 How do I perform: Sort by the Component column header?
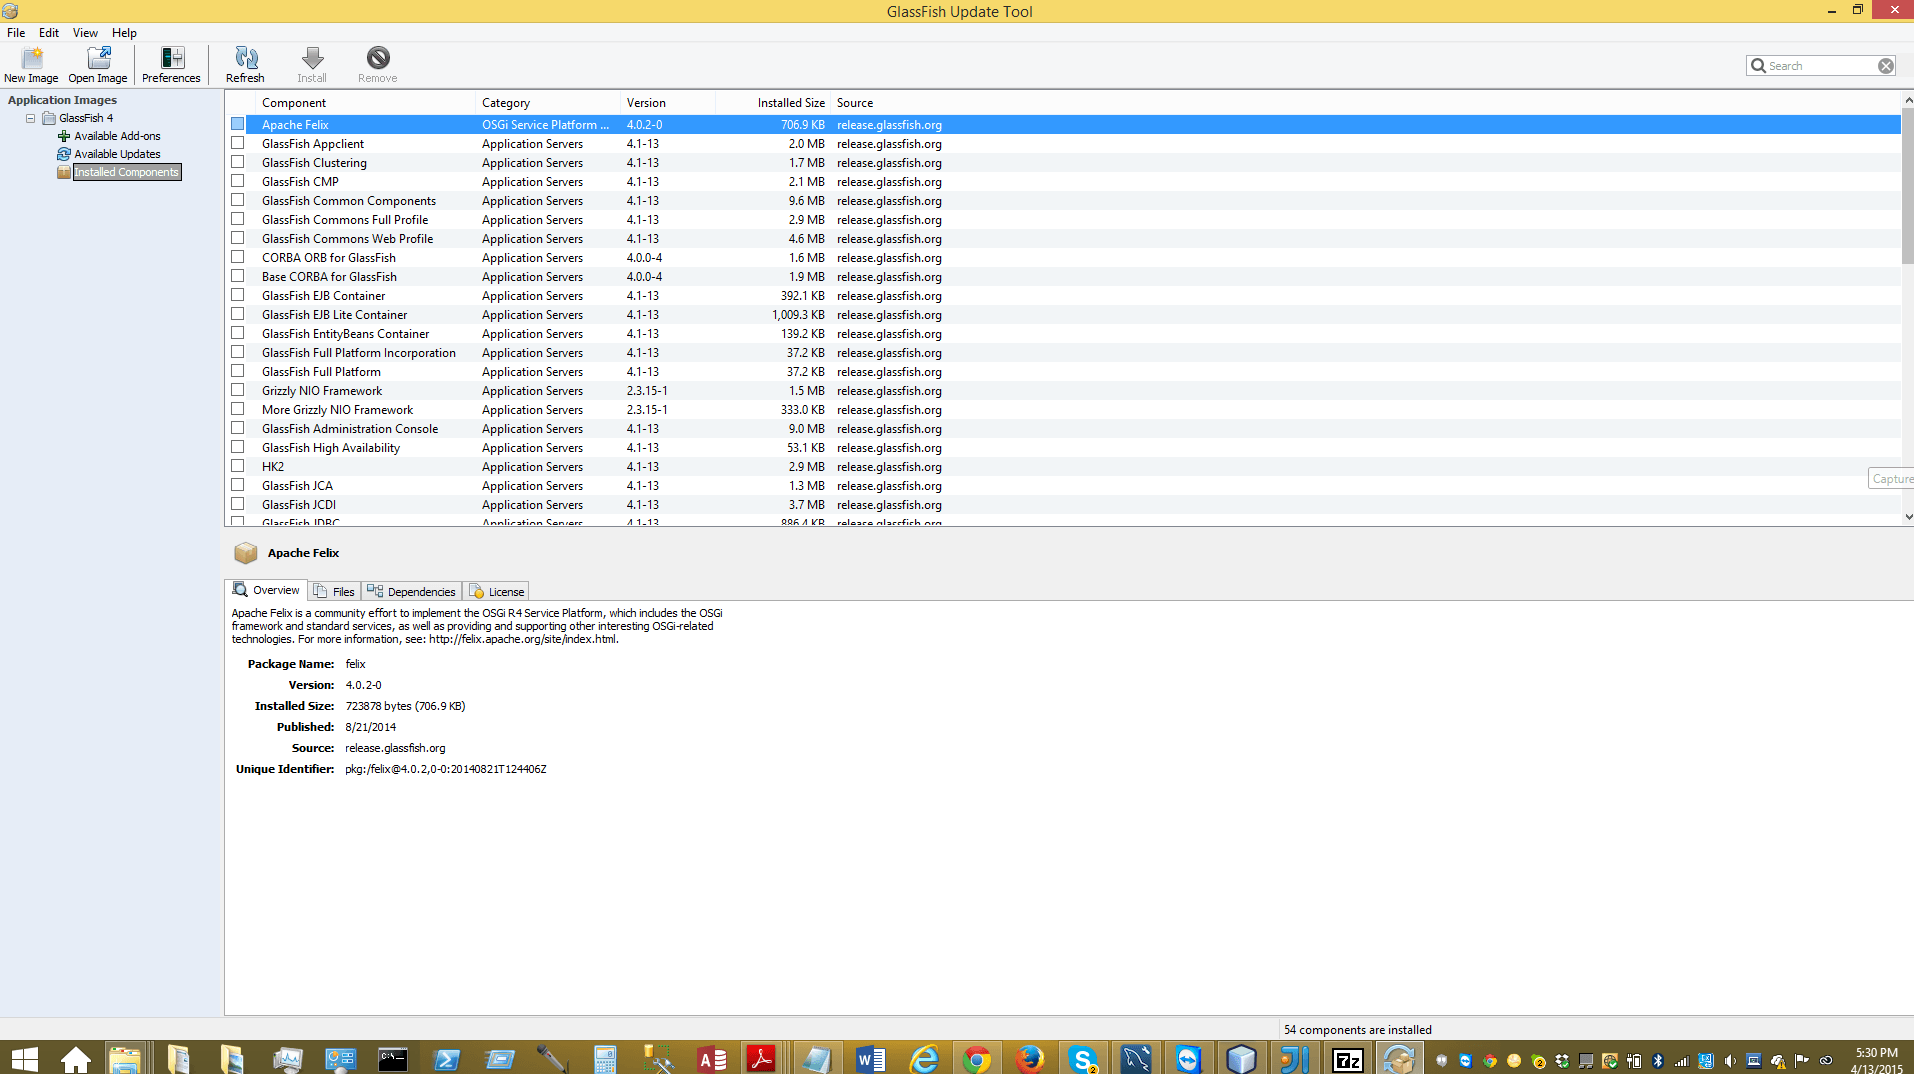pos(365,103)
